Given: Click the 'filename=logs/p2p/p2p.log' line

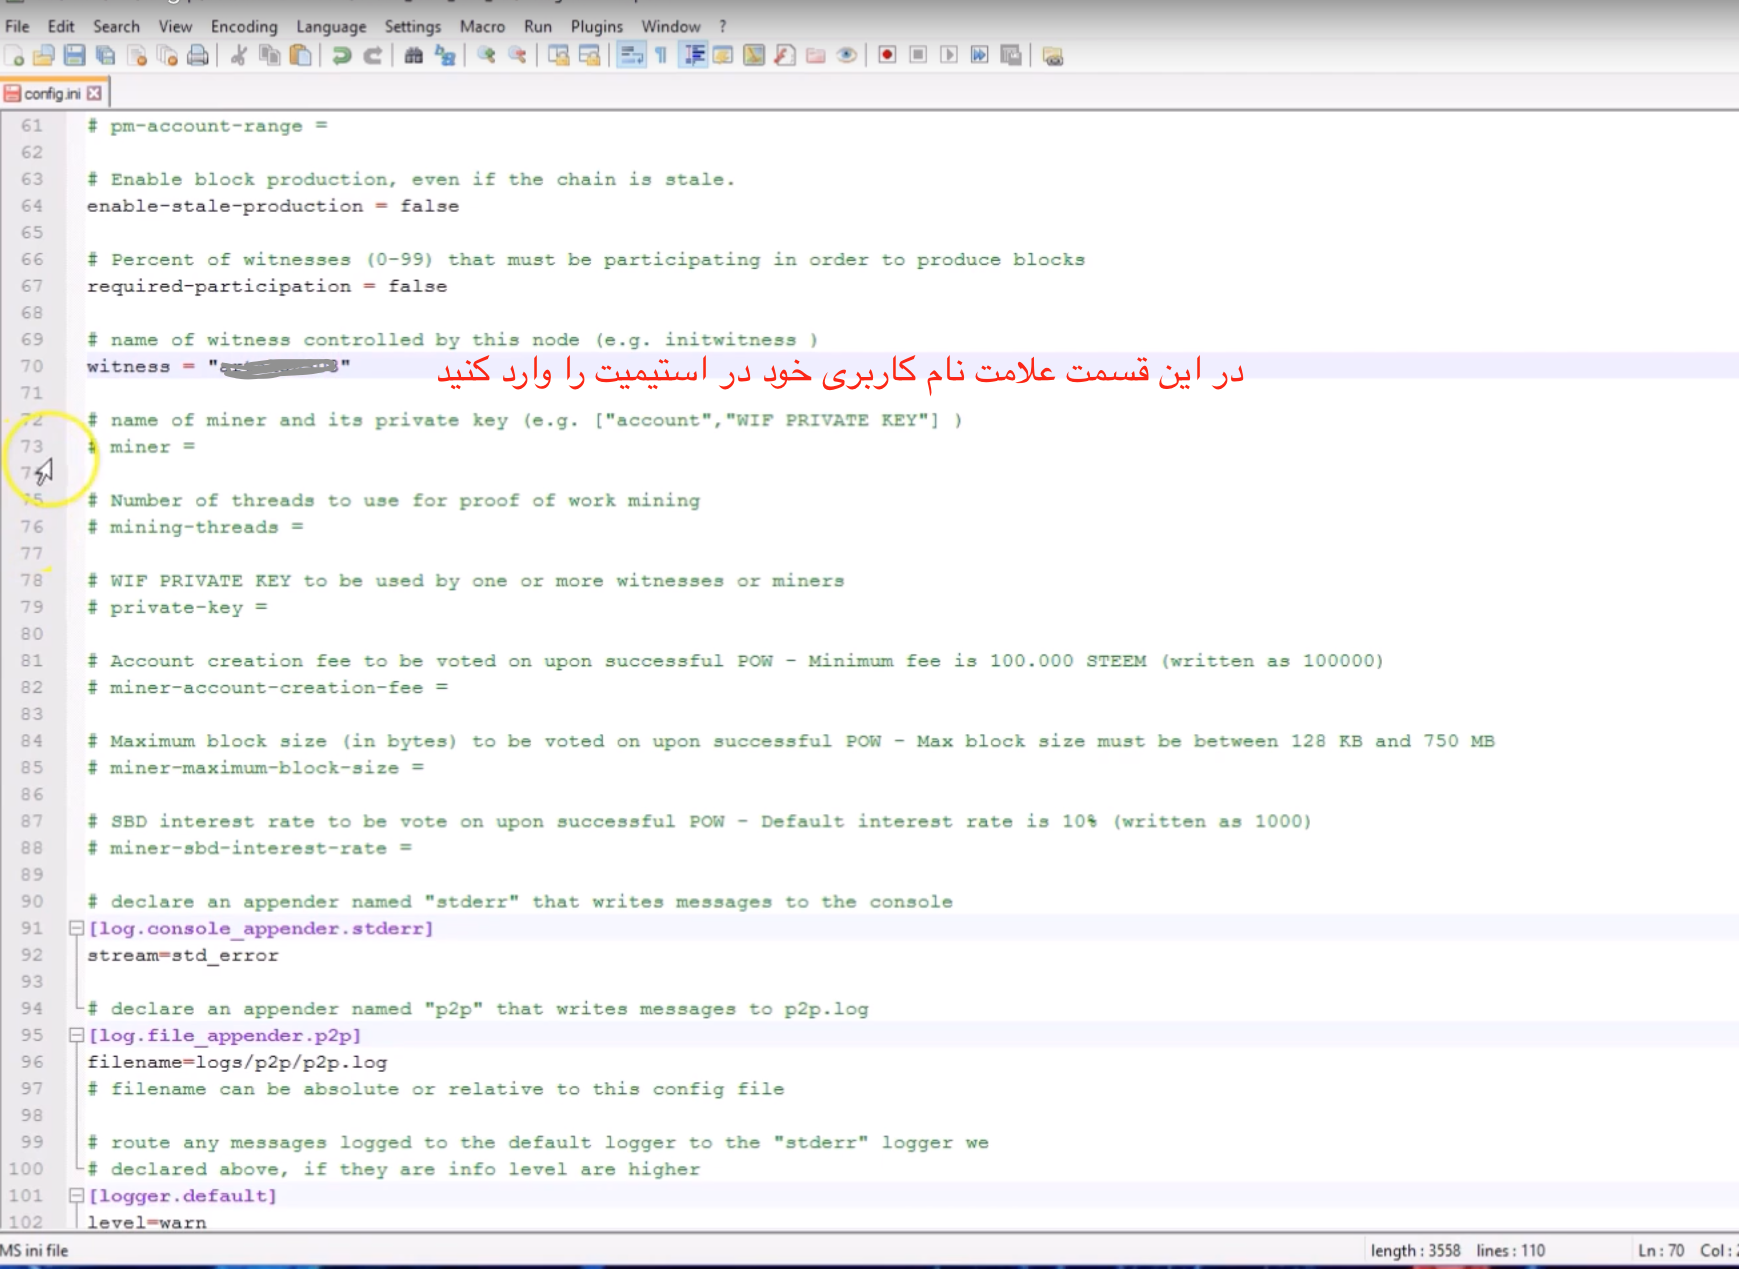Looking at the screenshot, I should click(236, 1062).
